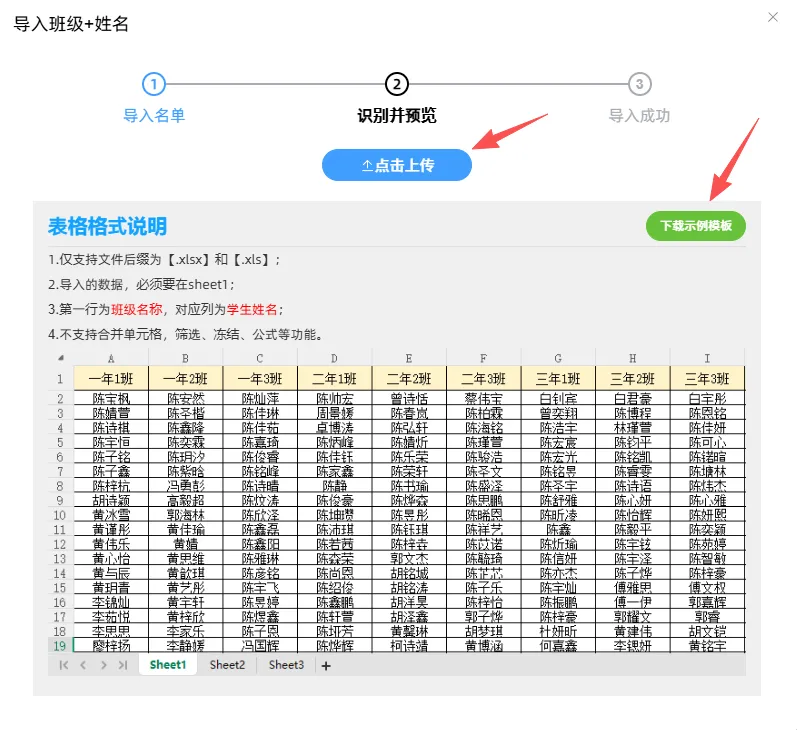Click the dialog title 导入班级+姓名
This screenshot has height=730, width=797.
(71, 24)
